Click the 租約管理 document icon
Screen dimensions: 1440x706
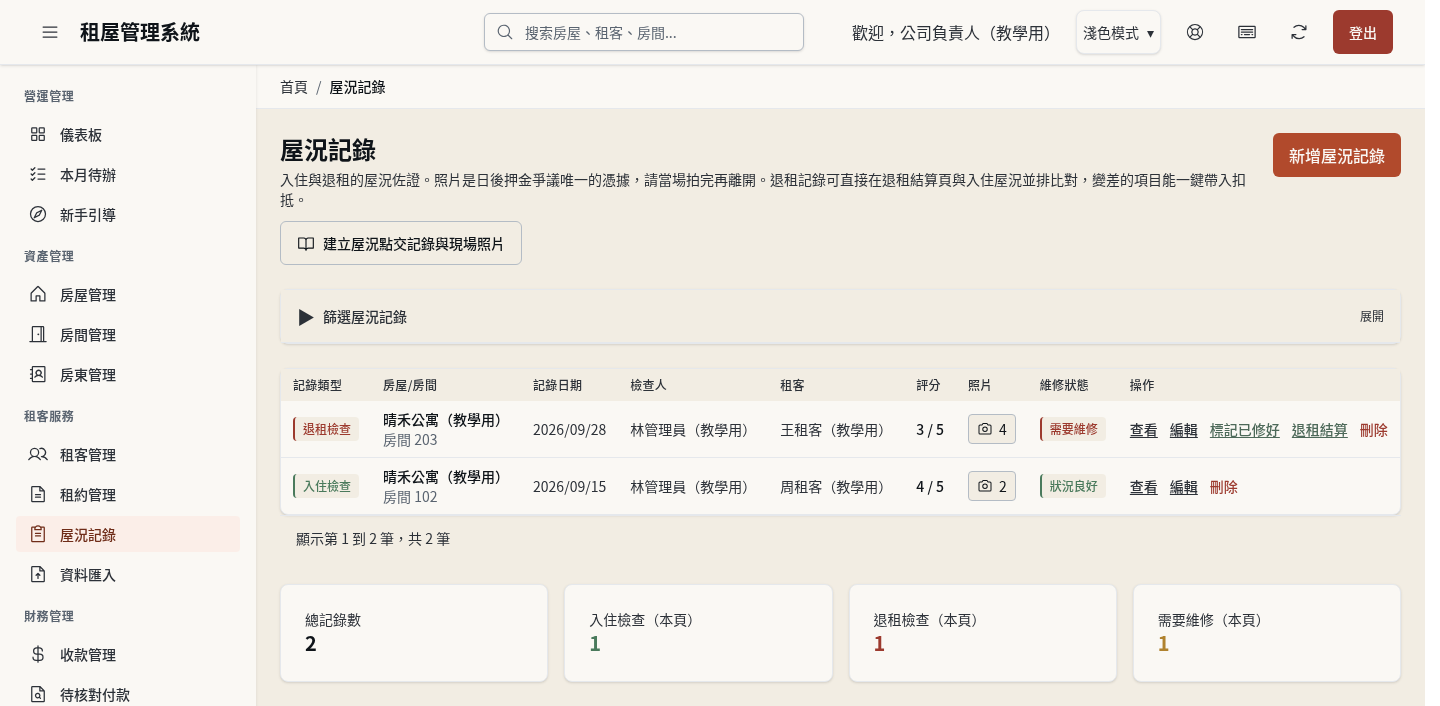38,494
